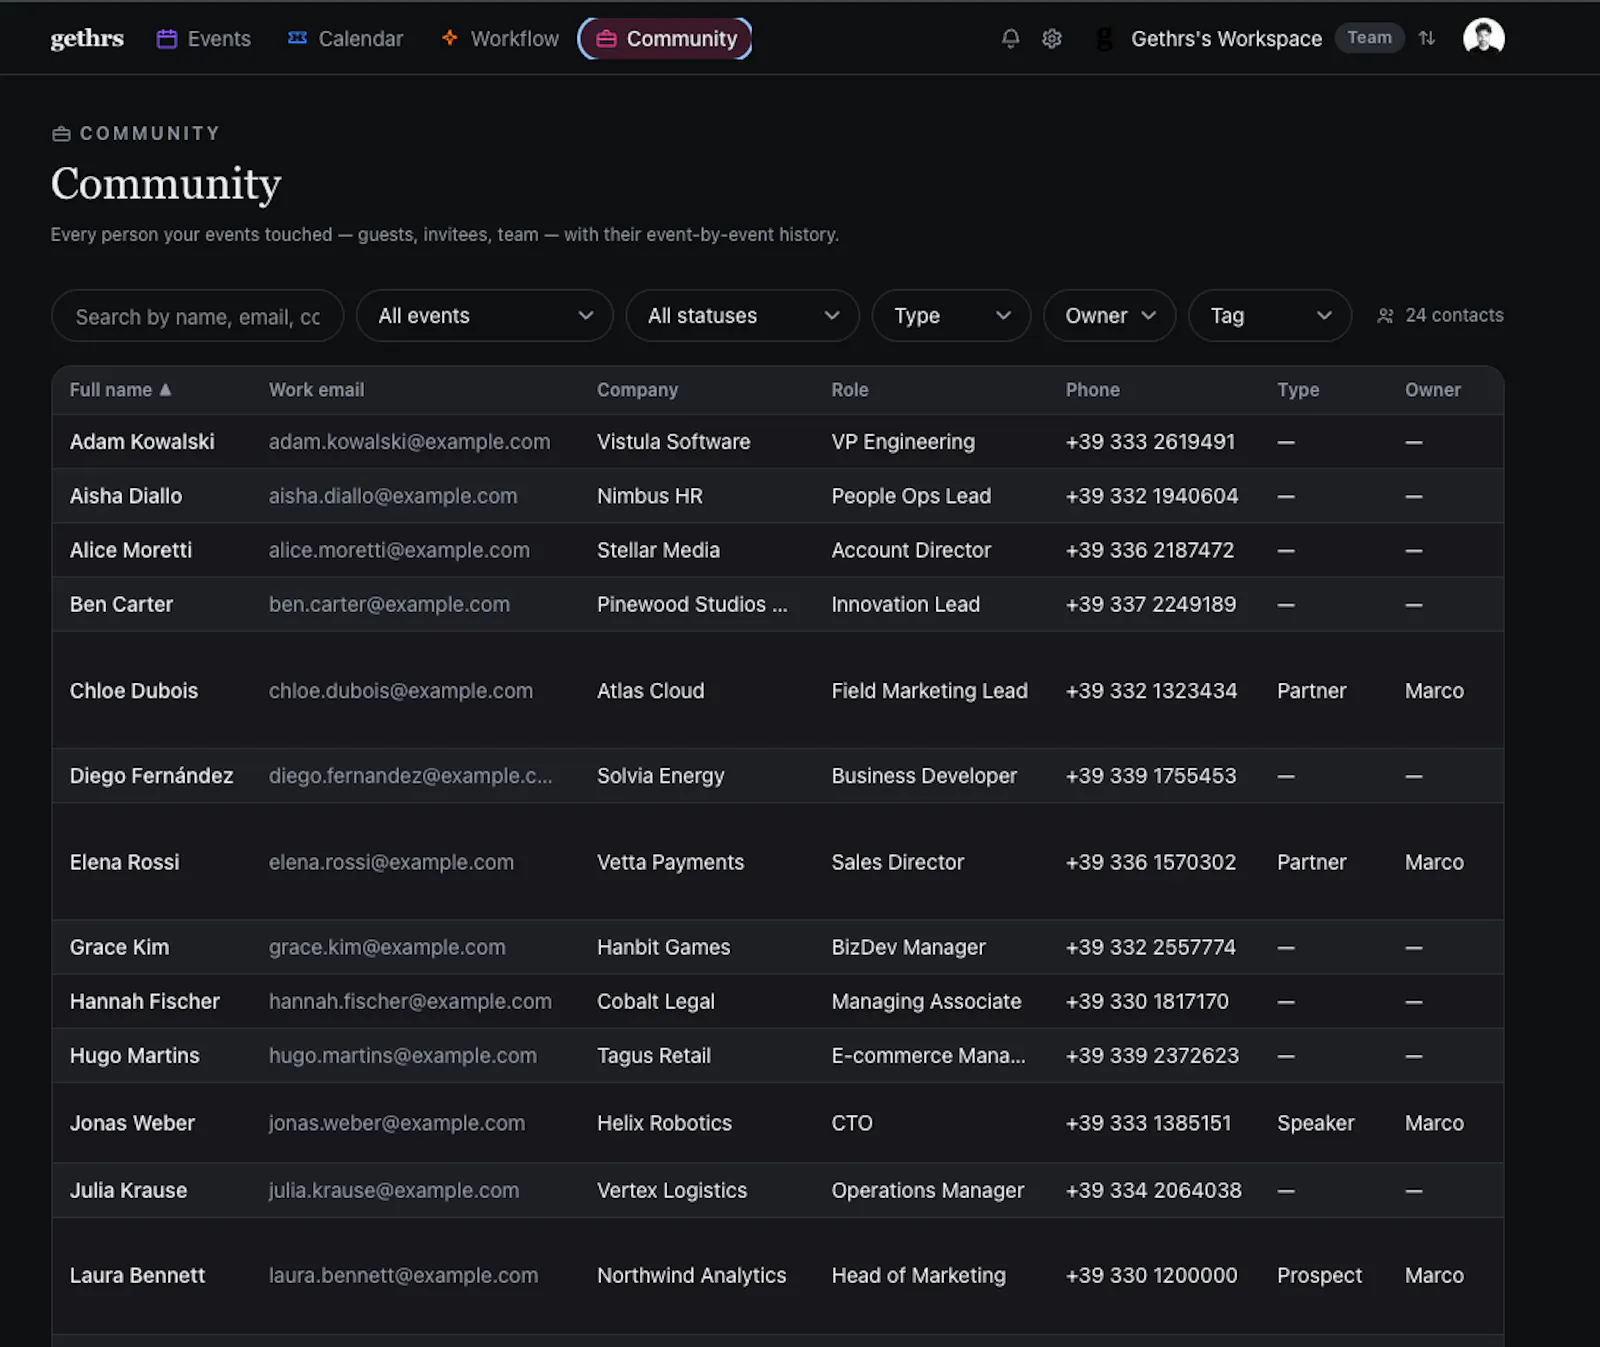Open Diego Fernández contact
1600x1347 pixels.
778,776
